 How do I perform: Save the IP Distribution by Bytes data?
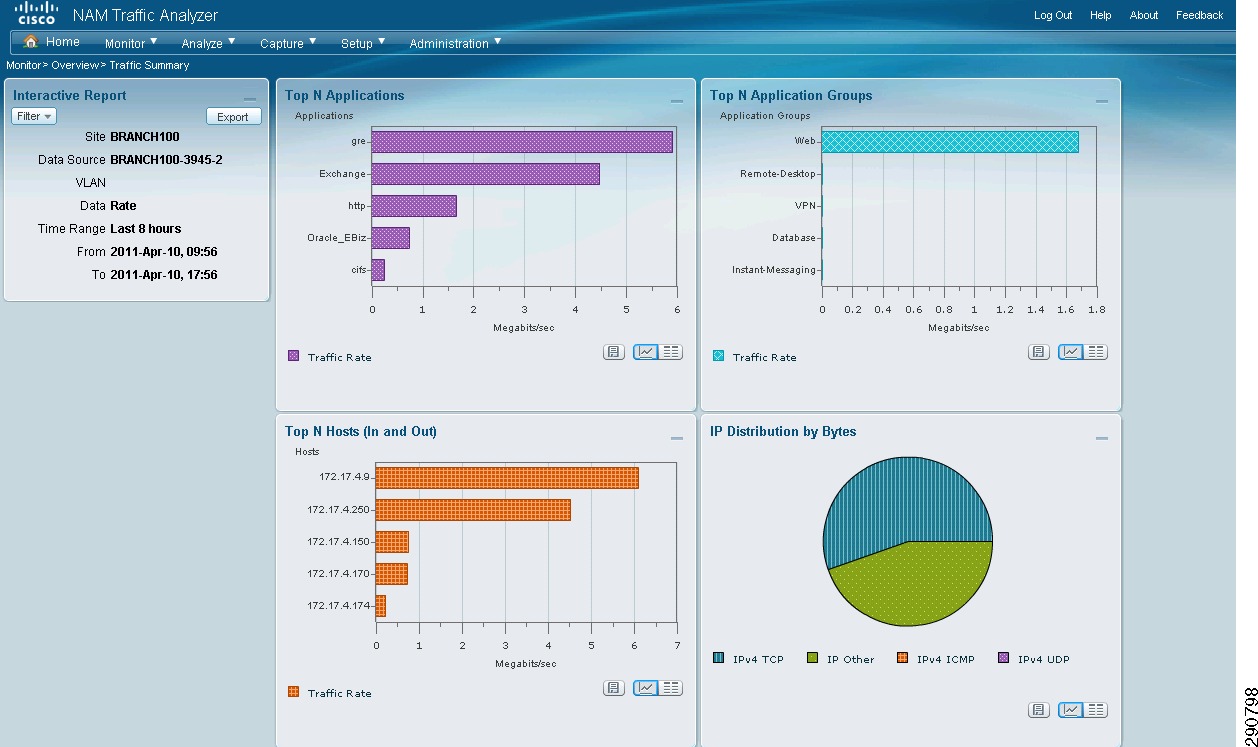(1039, 710)
